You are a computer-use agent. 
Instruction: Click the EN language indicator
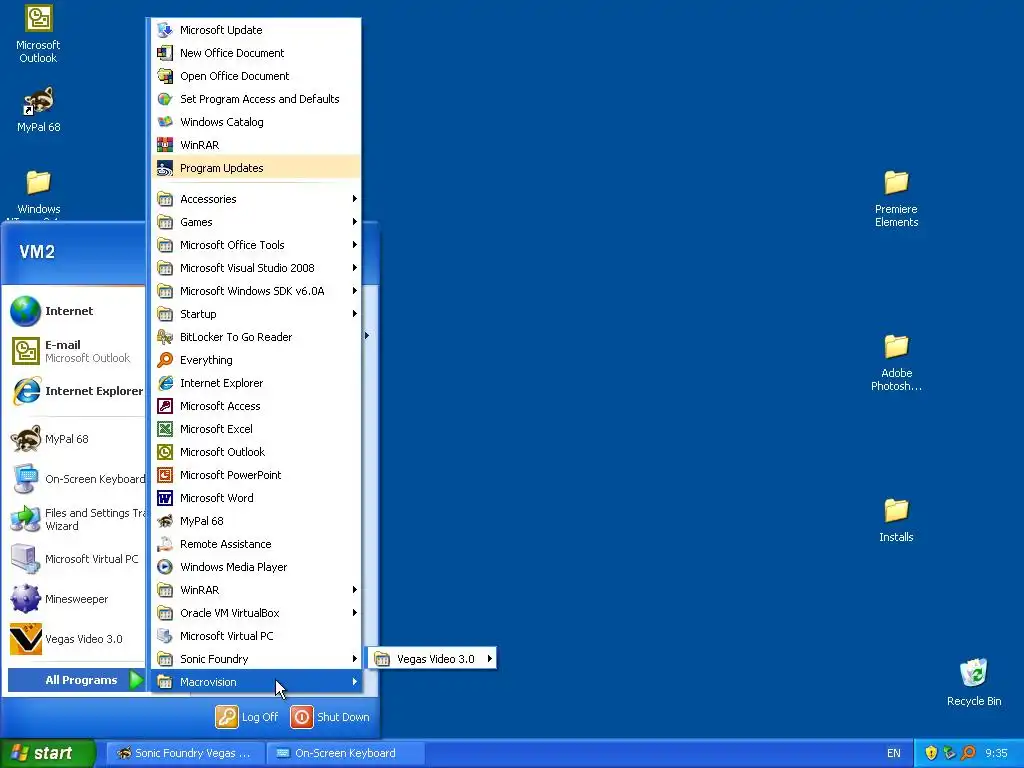click(893, 753)
